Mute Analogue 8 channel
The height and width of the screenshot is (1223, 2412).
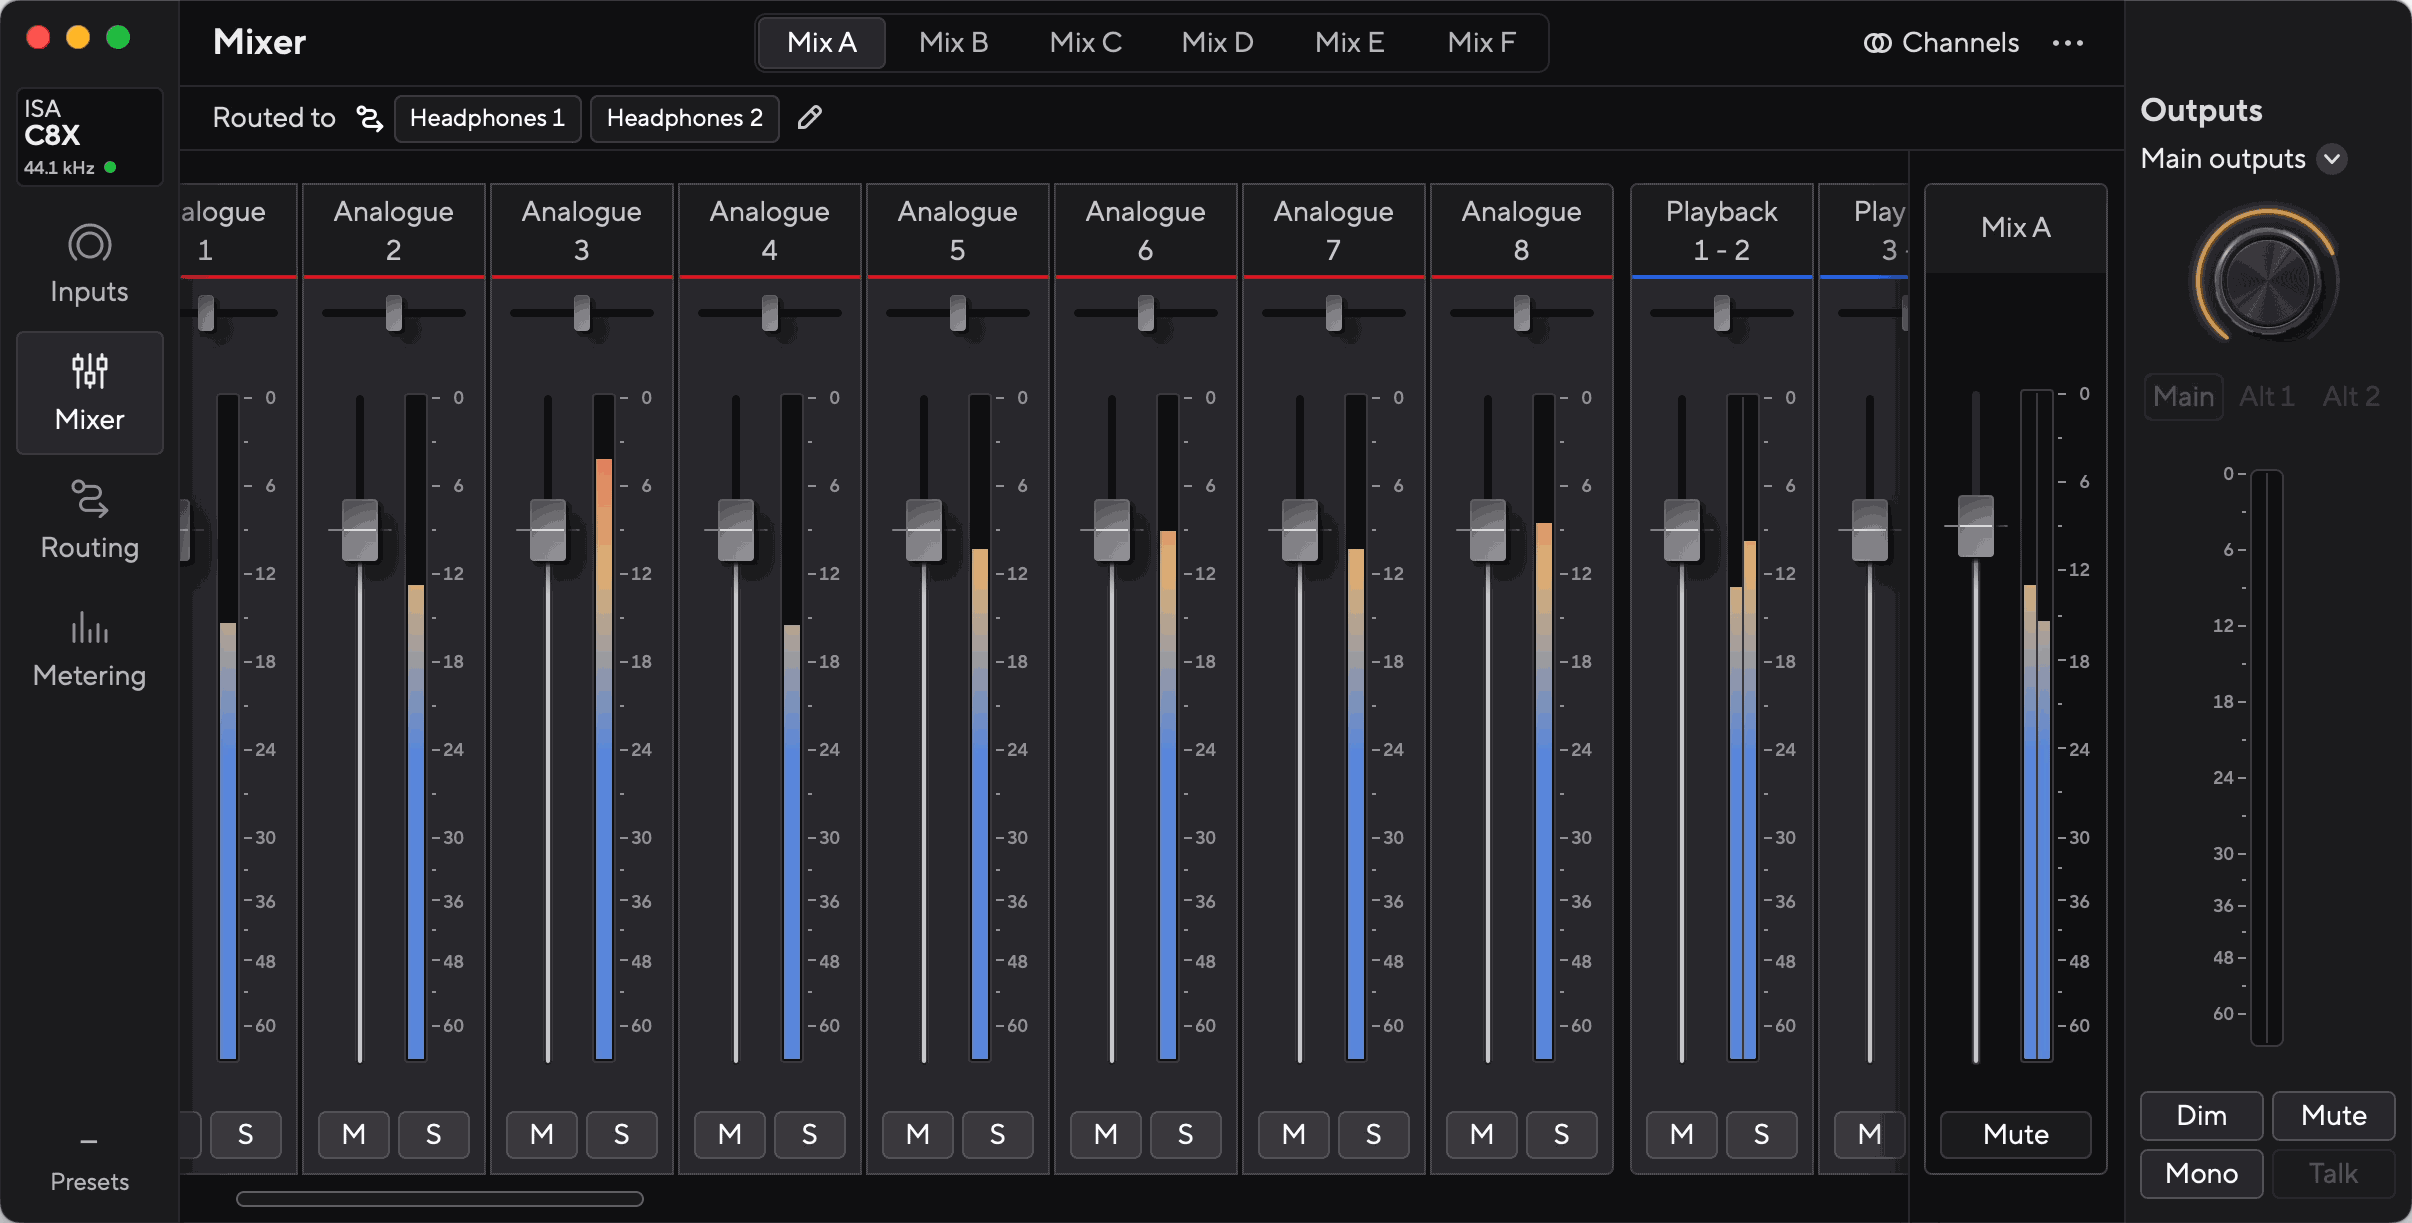click(1482, 1134)
